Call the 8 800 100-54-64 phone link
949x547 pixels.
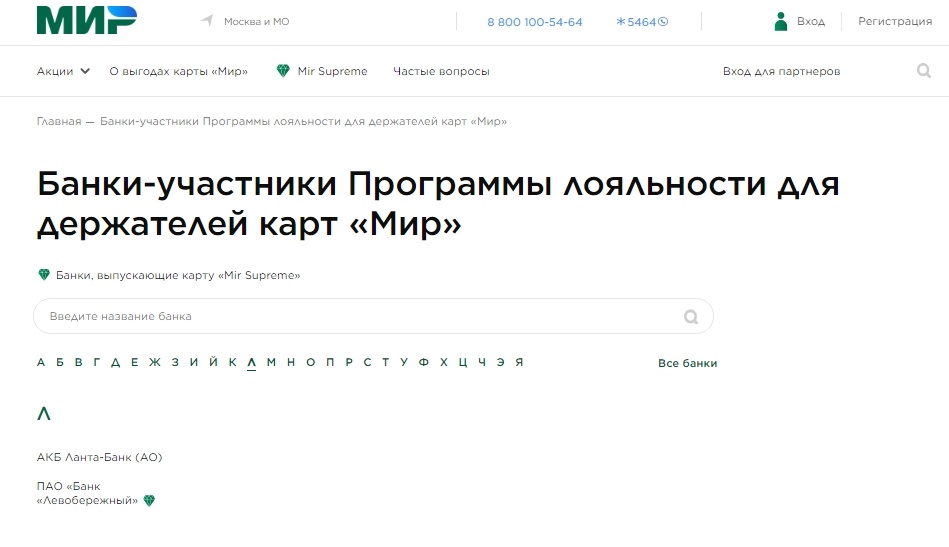point(534,22)
